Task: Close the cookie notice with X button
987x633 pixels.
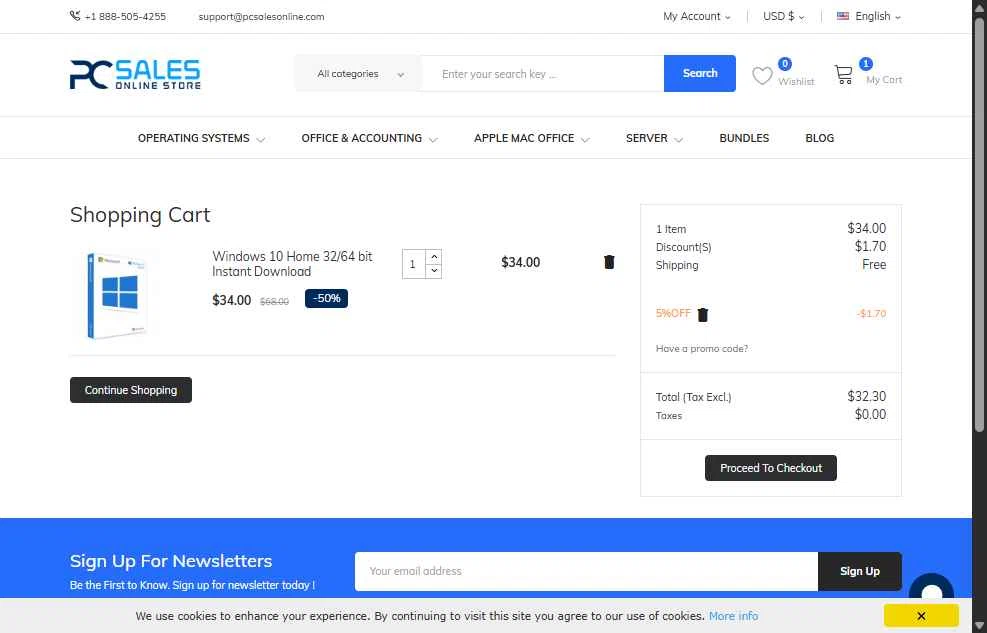Action: [921, 615]
